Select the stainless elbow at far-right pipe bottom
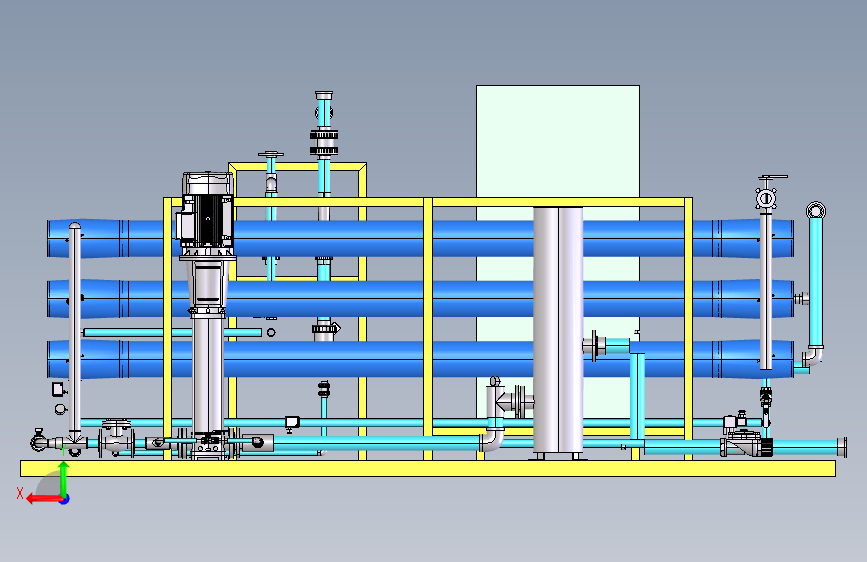The image size is (867, 562). pyautogui.click(x=812, y=357)
